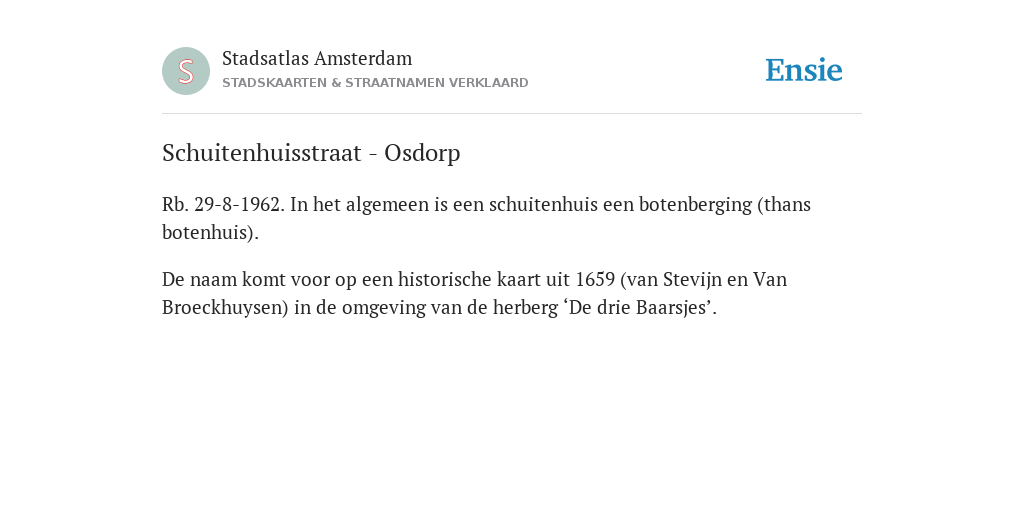
Task: Click the name 'Broeckhuysen)' in the text
Action: coord(225,308)
